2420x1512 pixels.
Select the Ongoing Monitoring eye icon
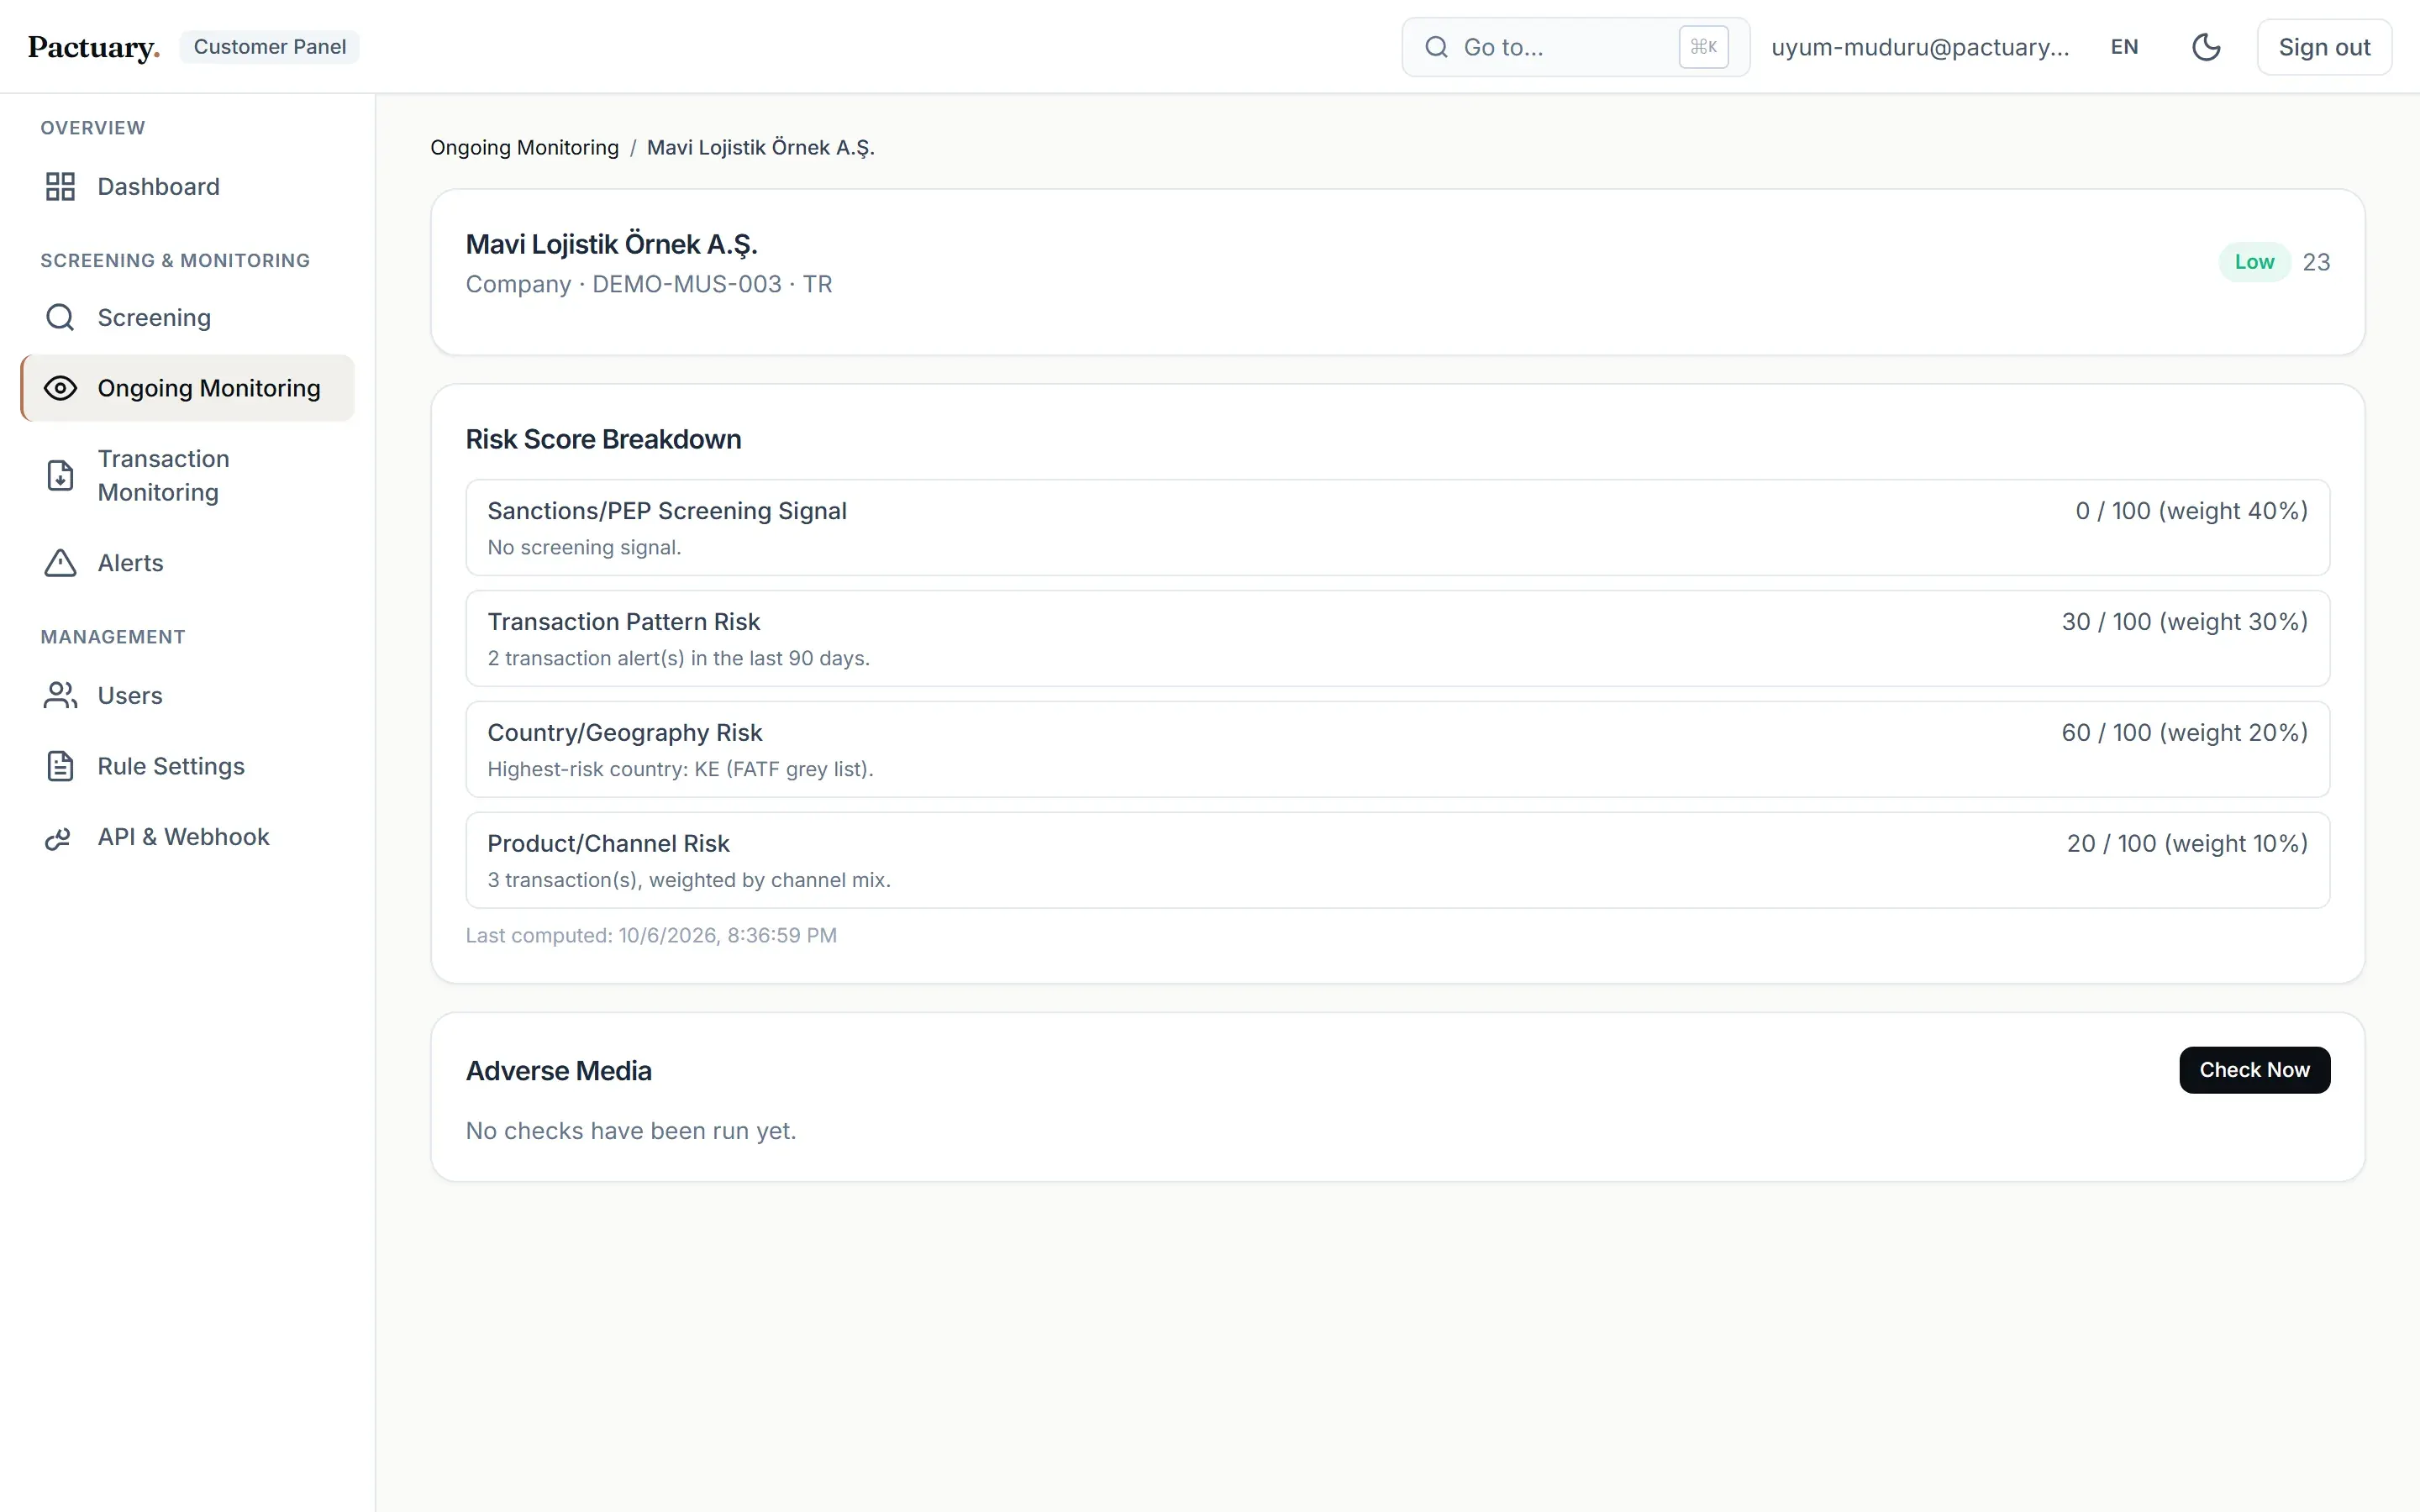tap(60, 388)
